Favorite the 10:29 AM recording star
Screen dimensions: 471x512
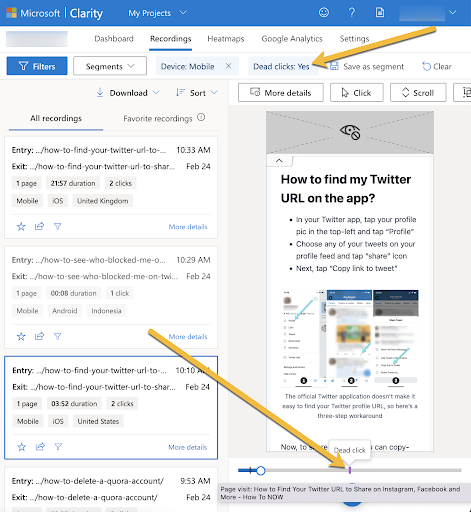point(21,336)
